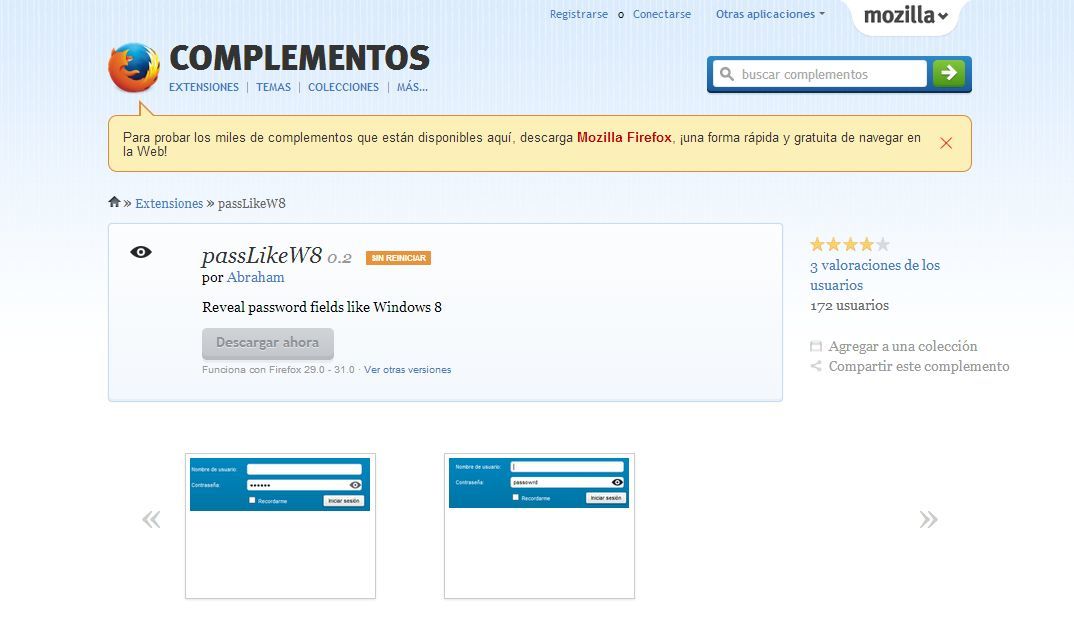The image size is (1074, 622).
Task: Click the green search arrow button
Action: point(949,73)
